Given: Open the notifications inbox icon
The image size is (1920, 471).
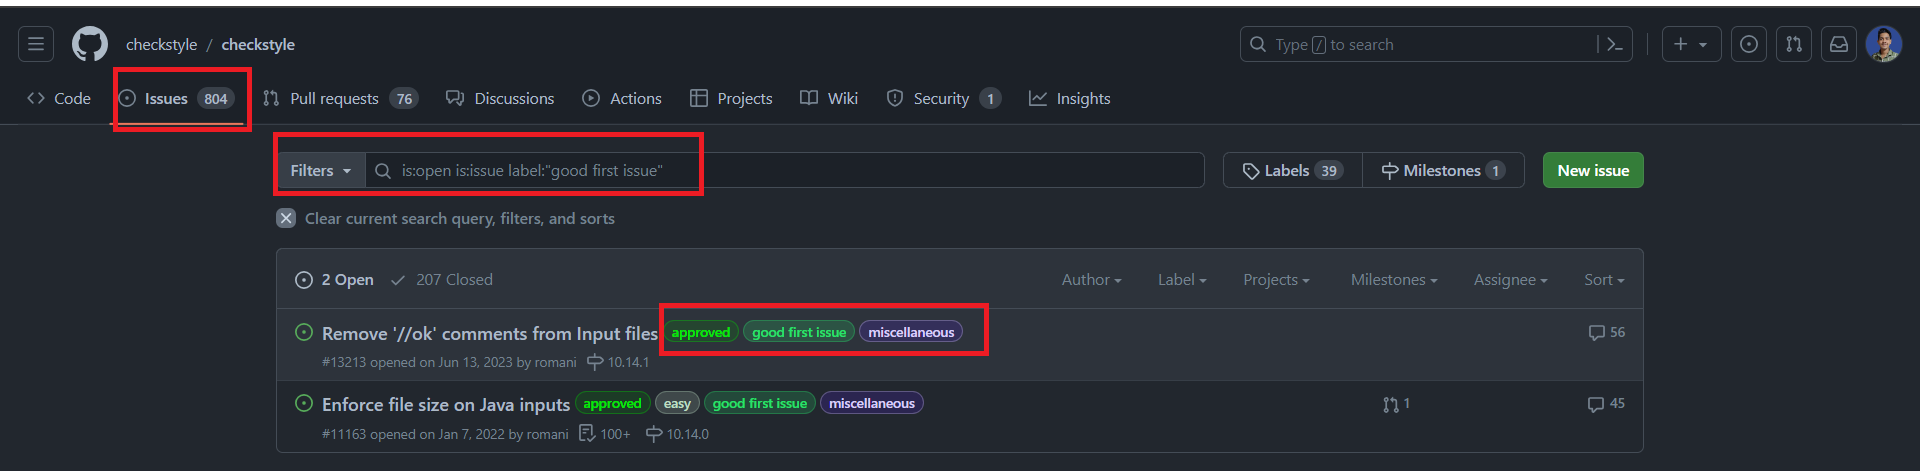Looking at the screenshot, I should coord(1839,44).
